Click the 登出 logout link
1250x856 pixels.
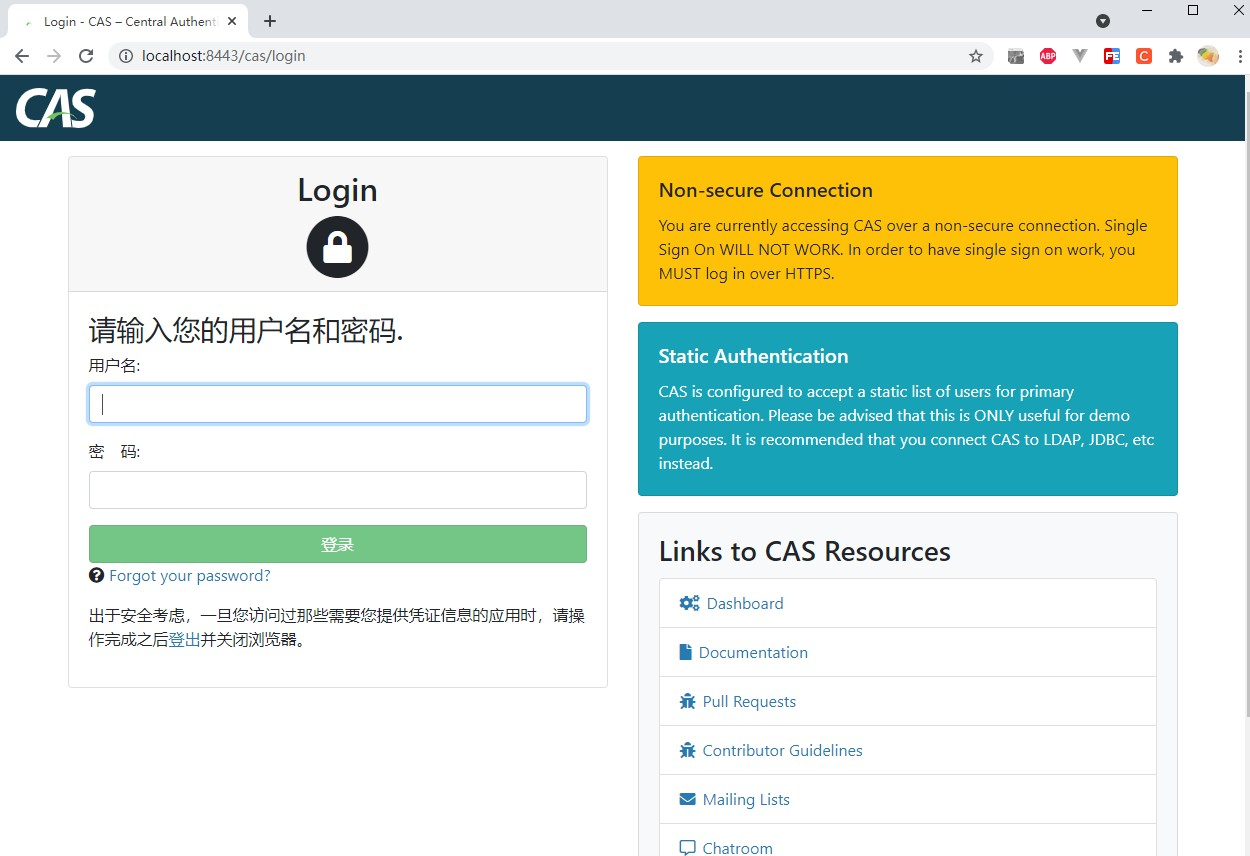pyautogui.click(x=184, y=640)
